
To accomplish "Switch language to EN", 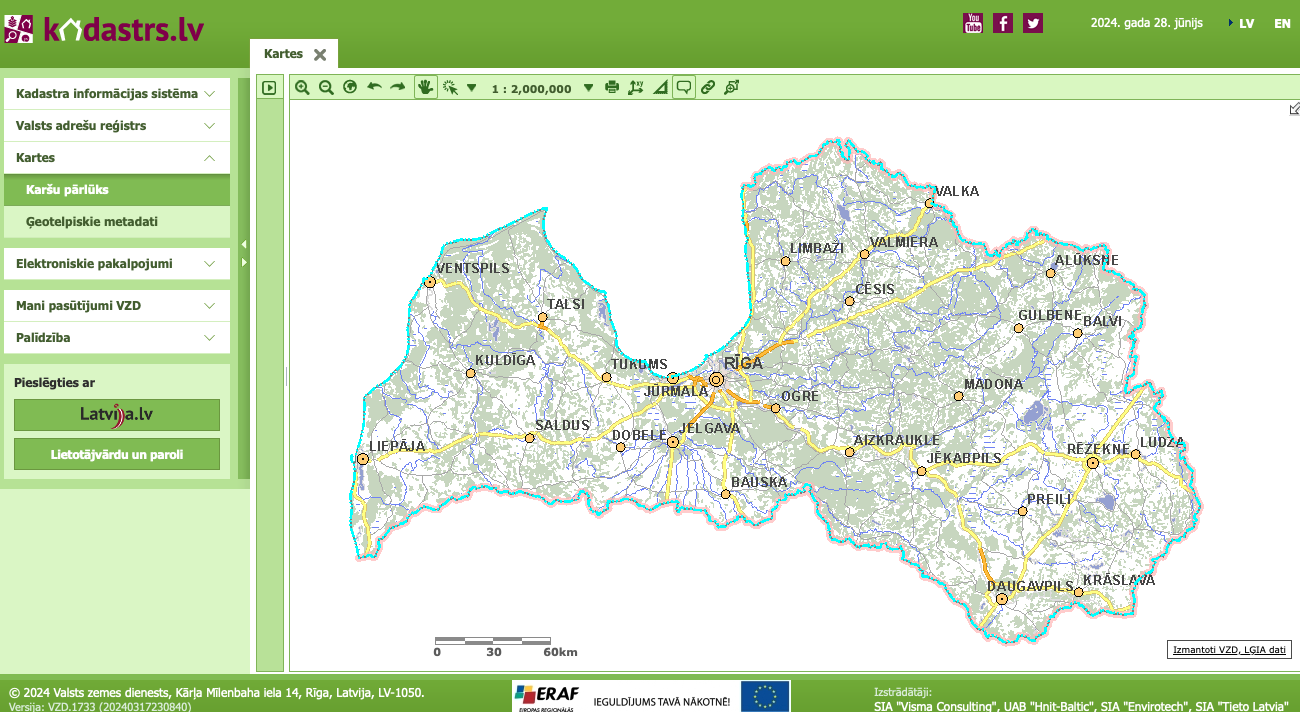I will click(1282, 23).
